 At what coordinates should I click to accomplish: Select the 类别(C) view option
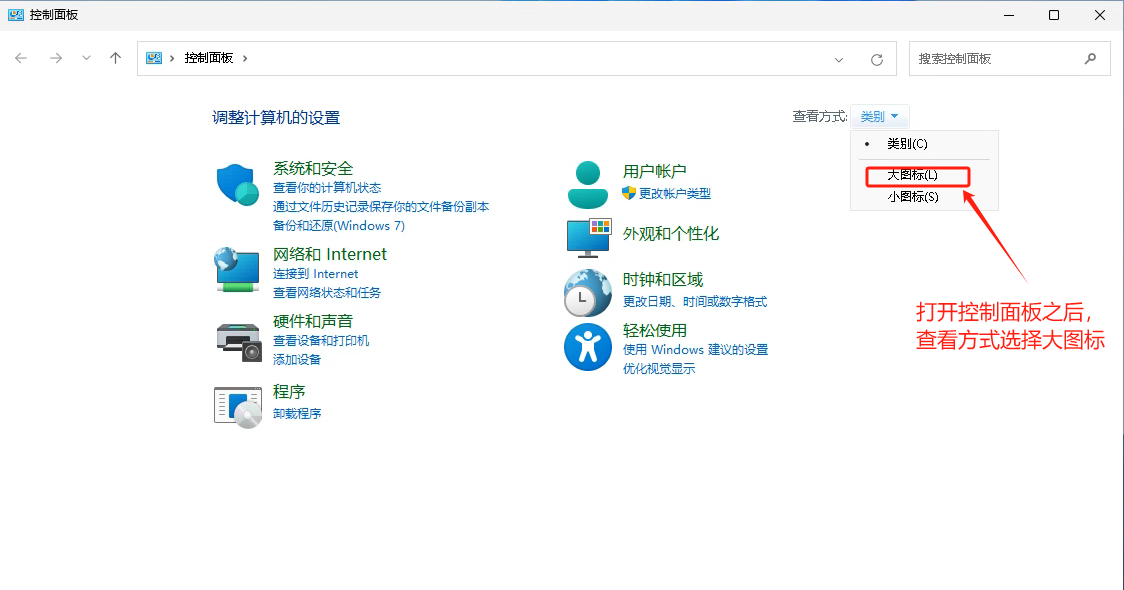click(907, 144)
